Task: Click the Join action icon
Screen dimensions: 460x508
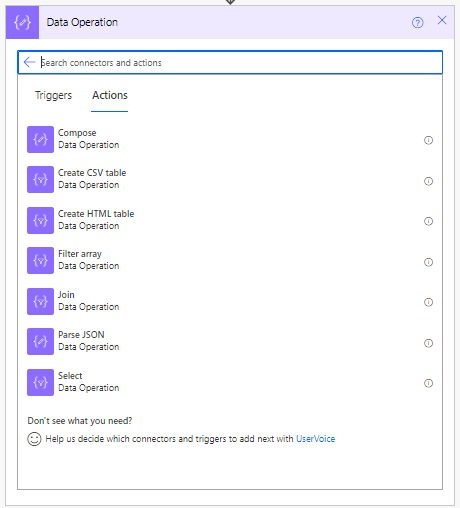Action: tap(40, 301)
